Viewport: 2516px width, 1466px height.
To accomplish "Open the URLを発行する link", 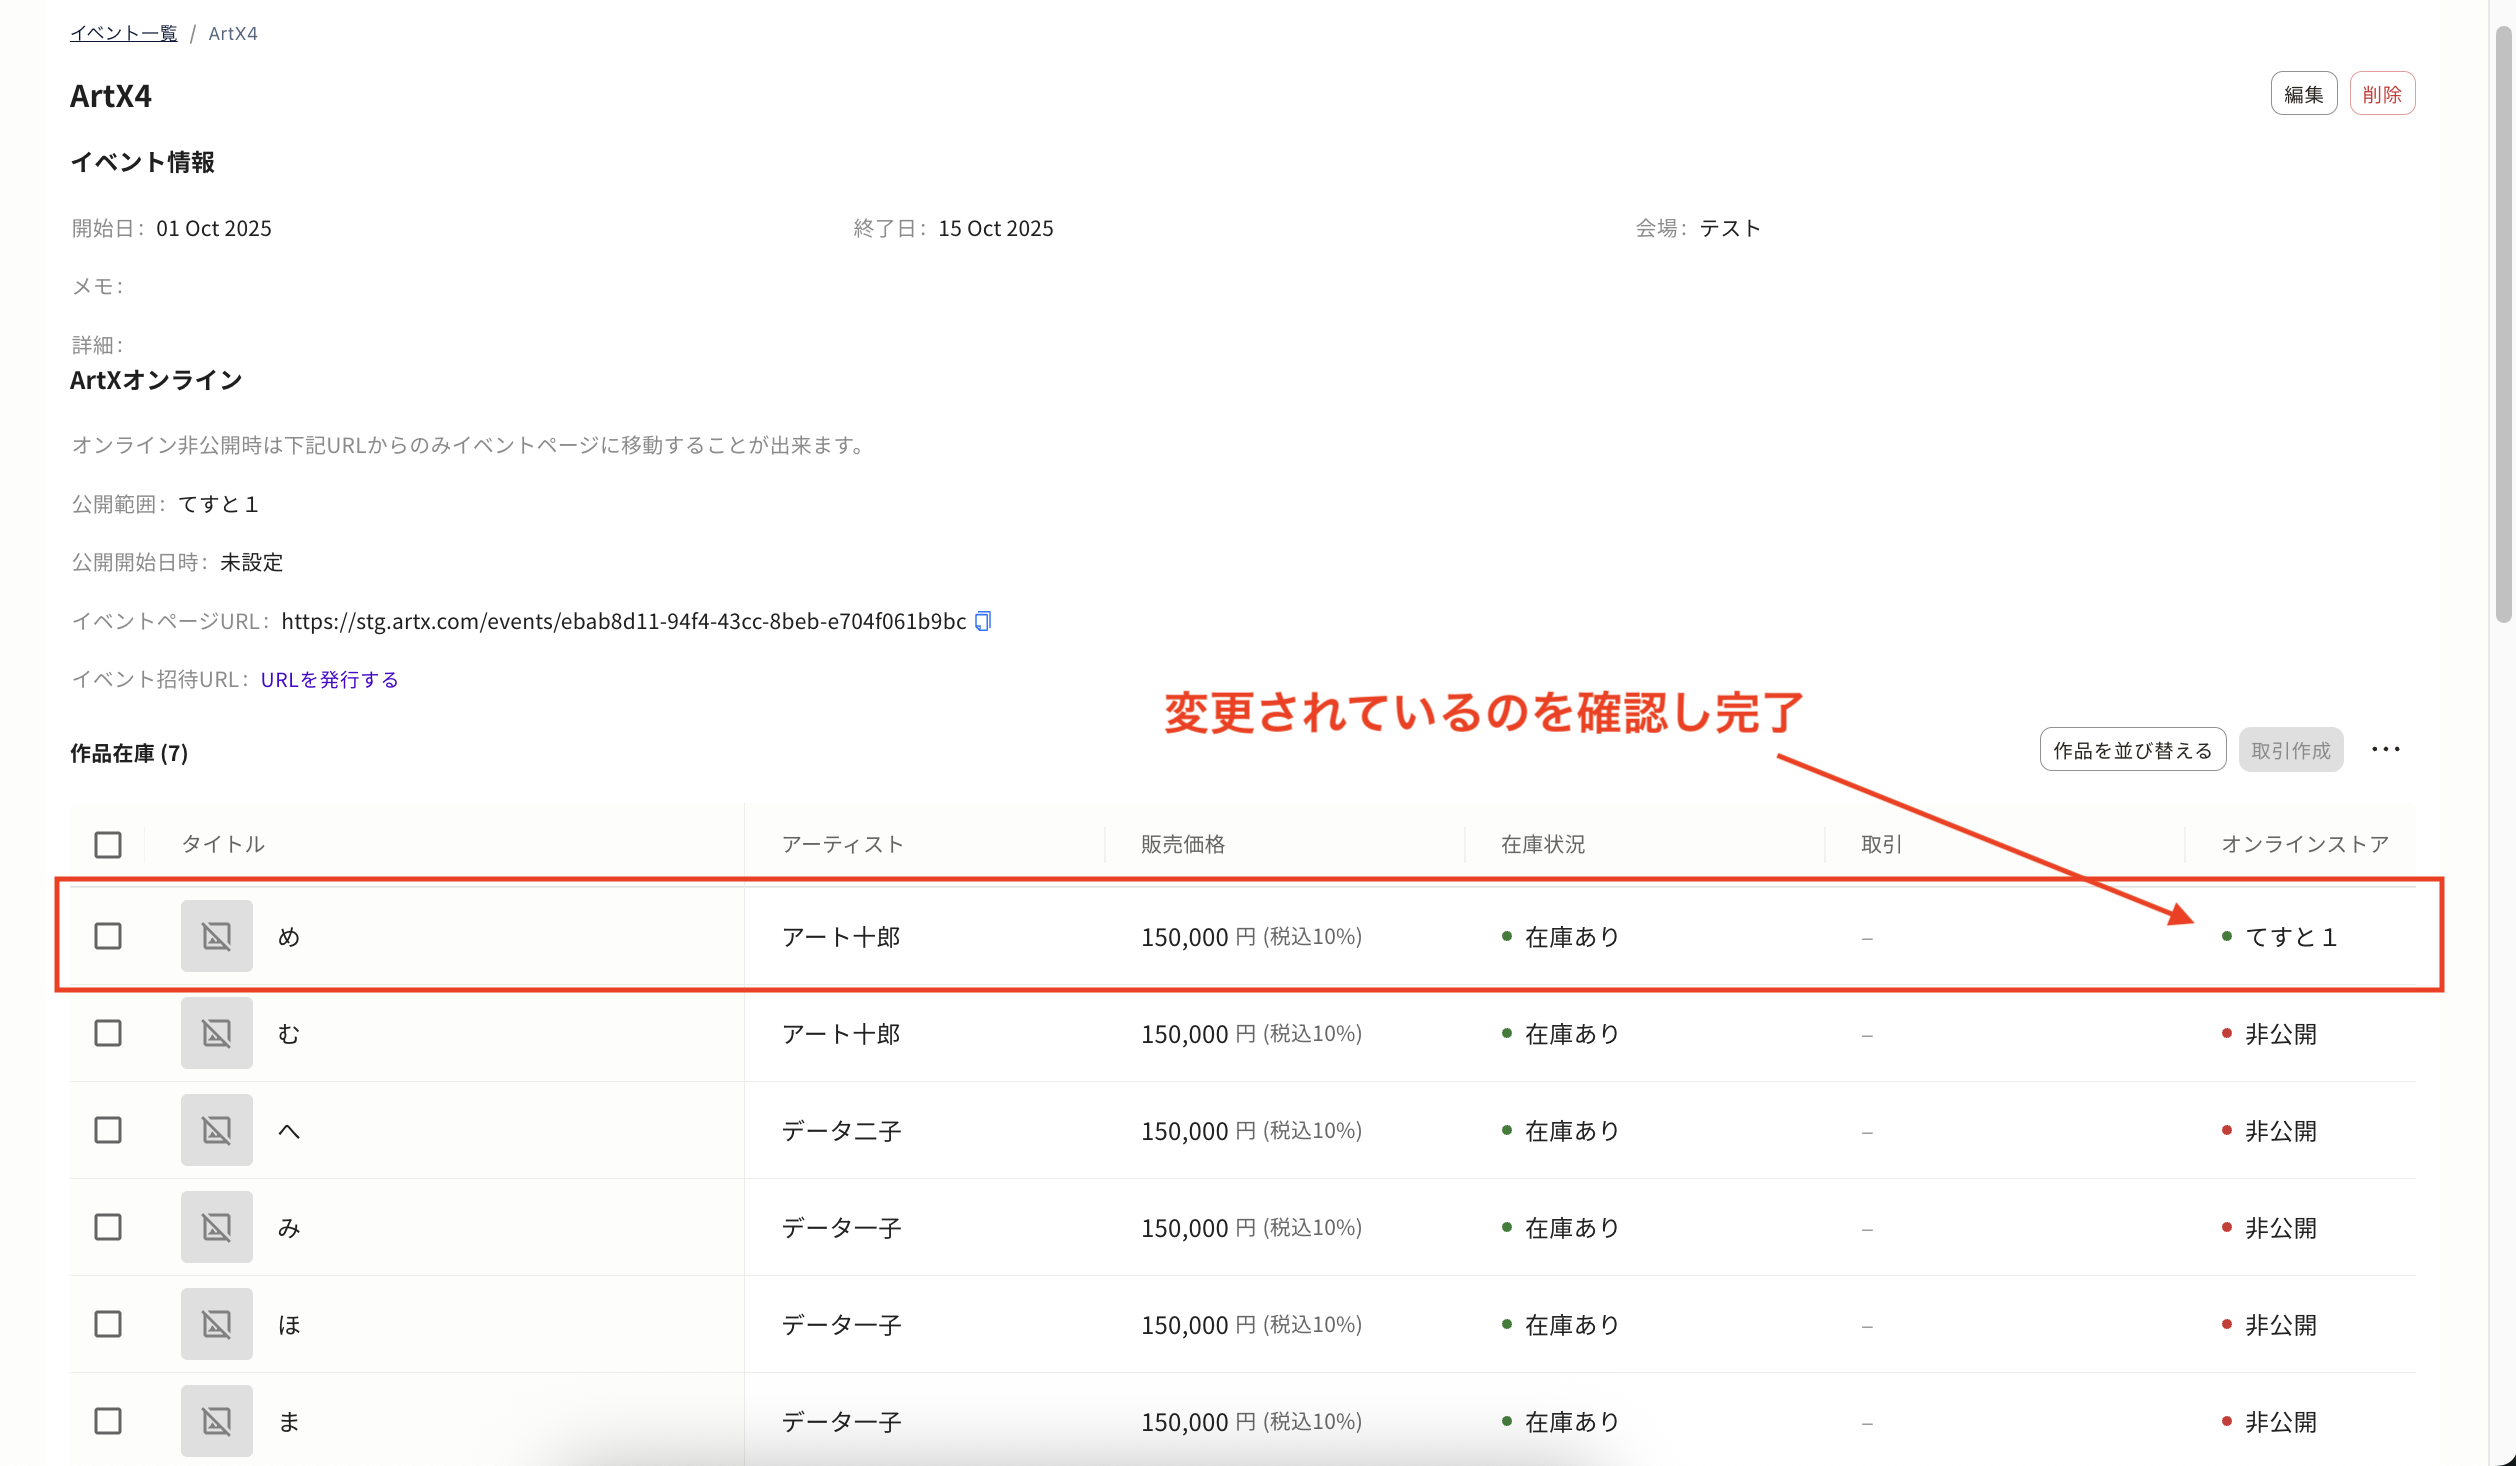I will (328, 679).
